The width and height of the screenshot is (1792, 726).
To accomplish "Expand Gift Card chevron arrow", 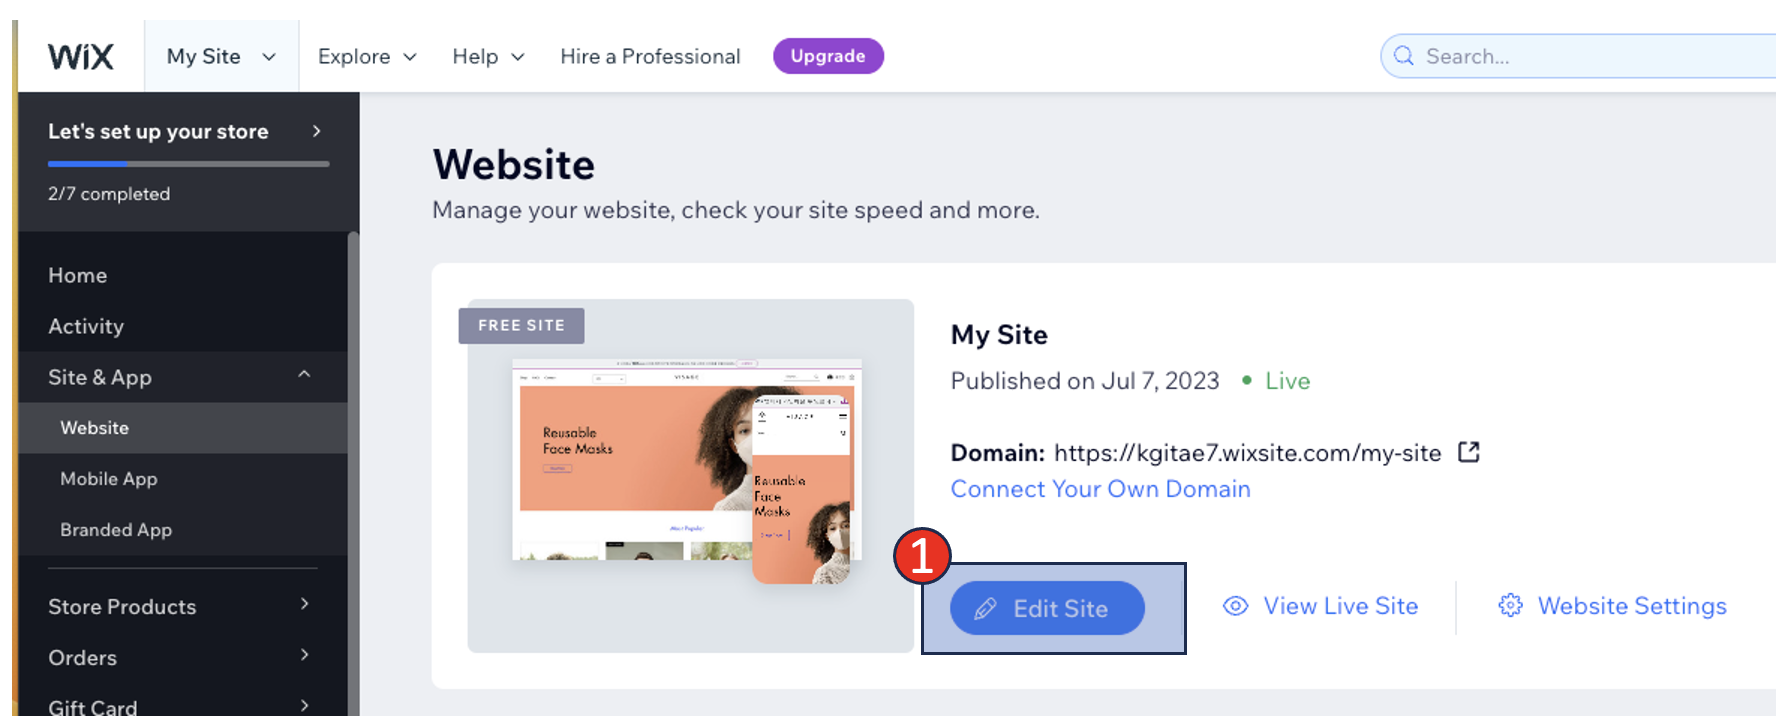I will click(x=304, y=706).
